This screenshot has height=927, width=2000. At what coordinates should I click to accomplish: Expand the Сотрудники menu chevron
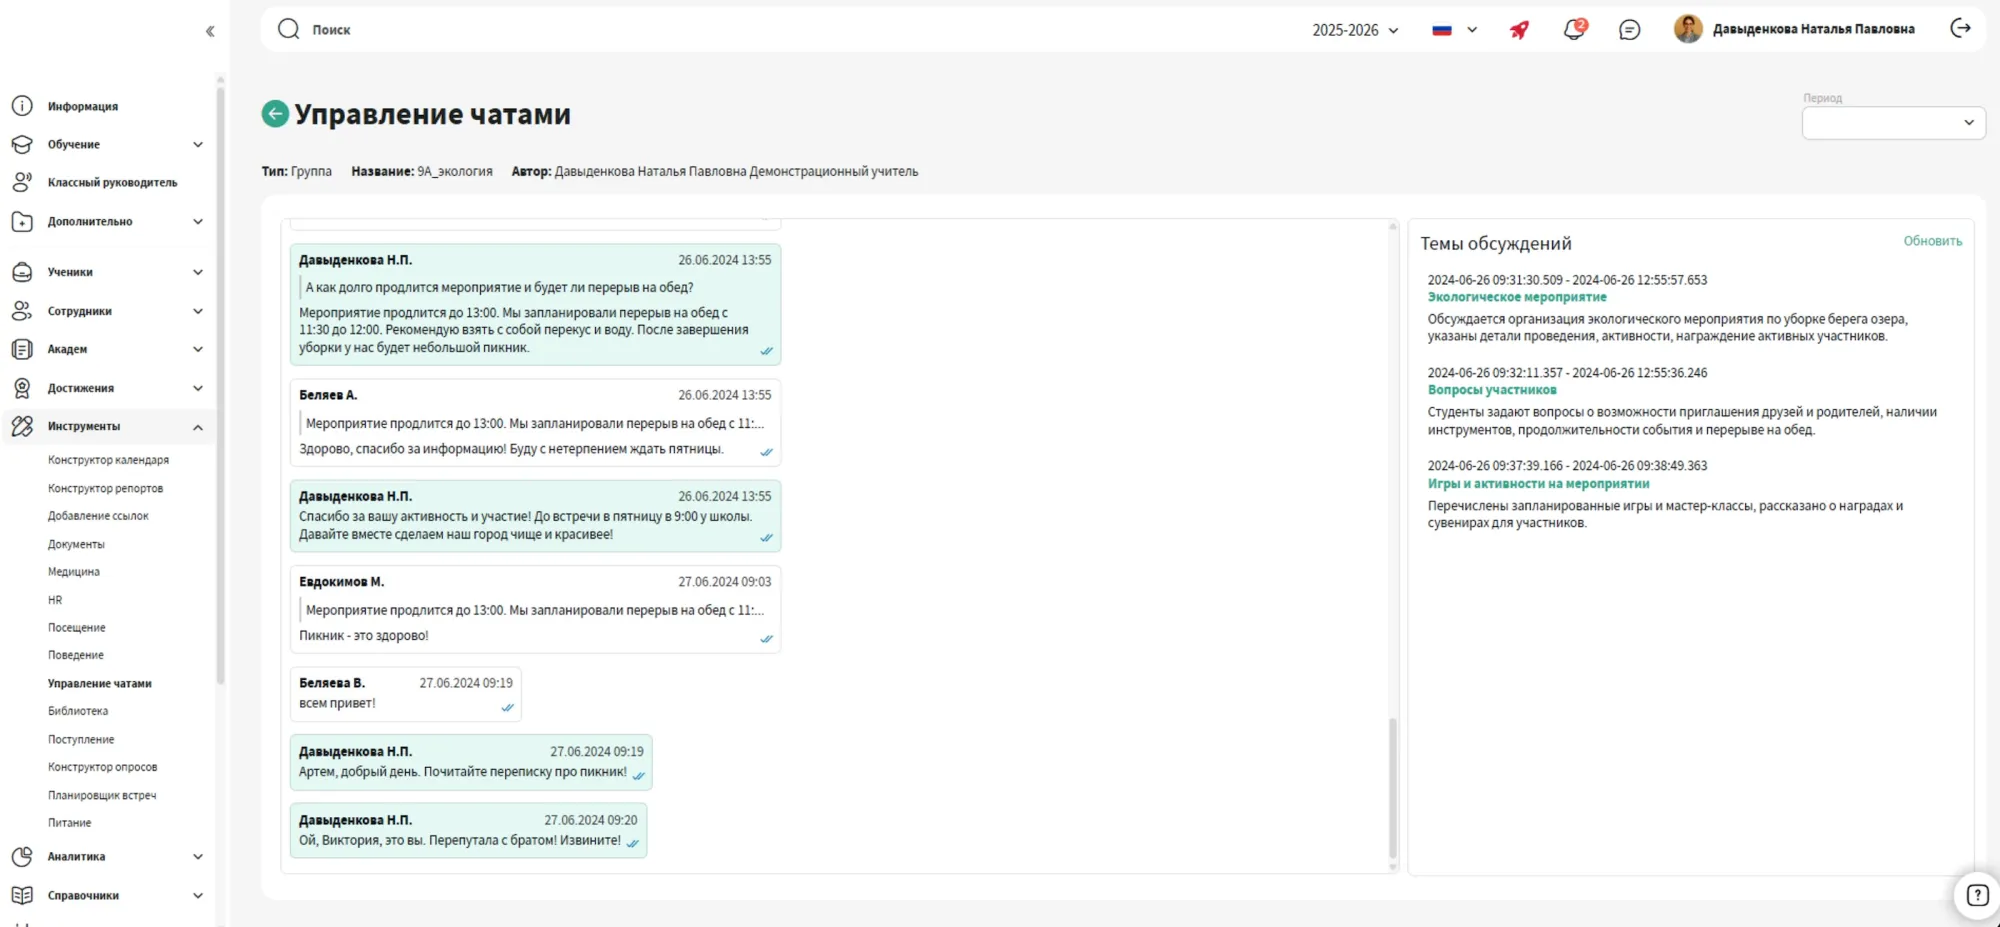198,311
